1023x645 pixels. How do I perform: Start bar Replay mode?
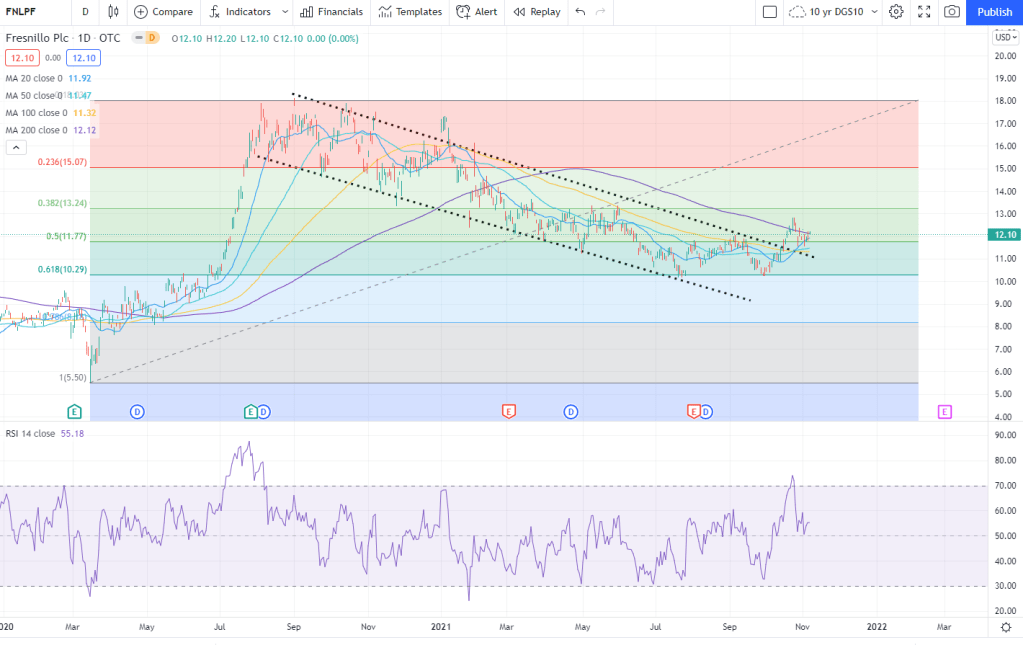537,12
